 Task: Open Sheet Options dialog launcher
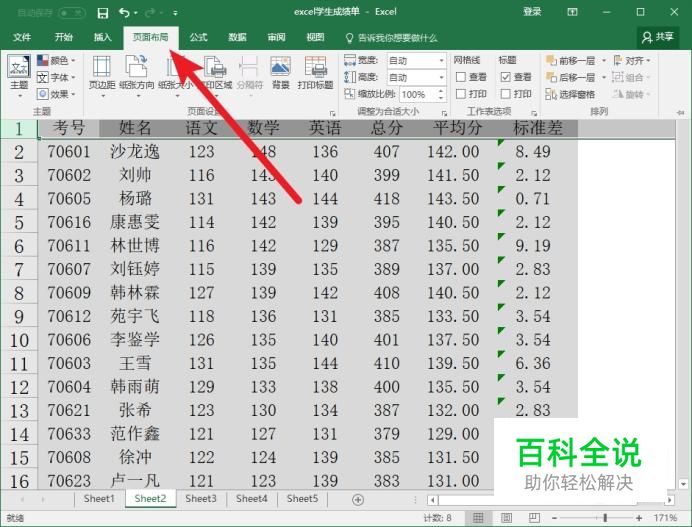coord(534,113)
